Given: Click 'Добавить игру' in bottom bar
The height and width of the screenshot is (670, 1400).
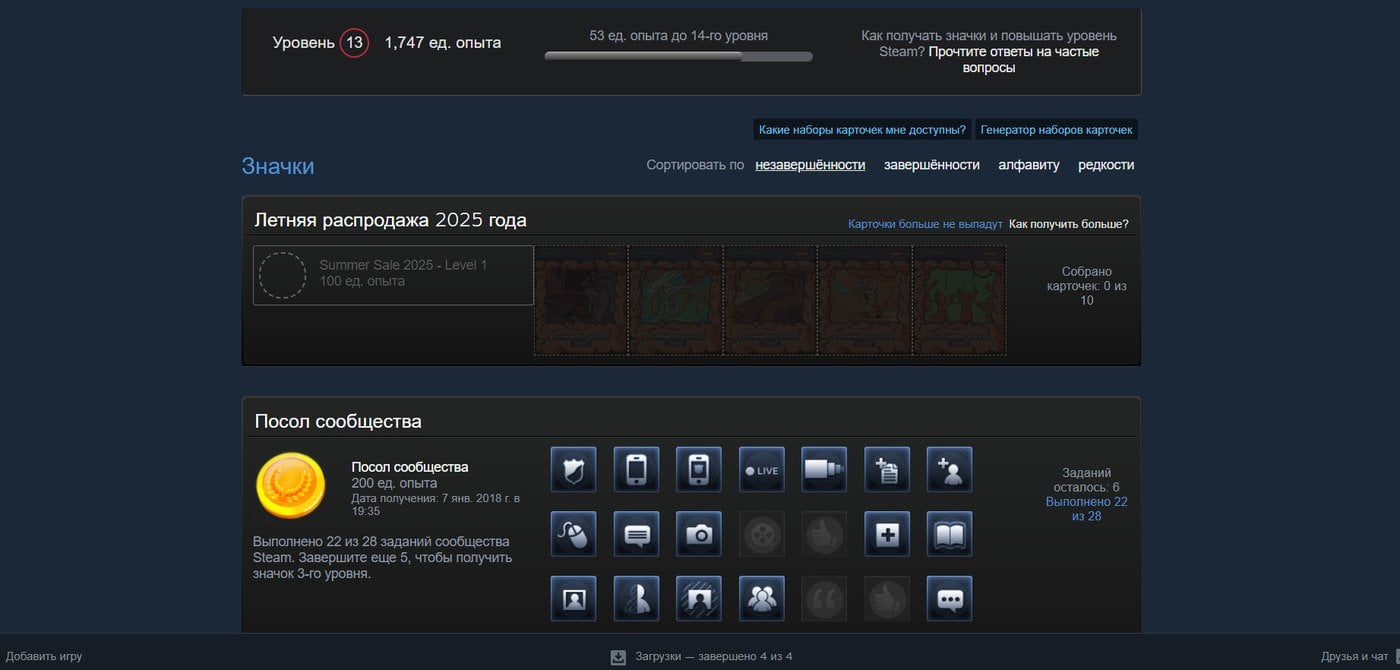Looking at the screenshot, I should click(x=44, y=657).
